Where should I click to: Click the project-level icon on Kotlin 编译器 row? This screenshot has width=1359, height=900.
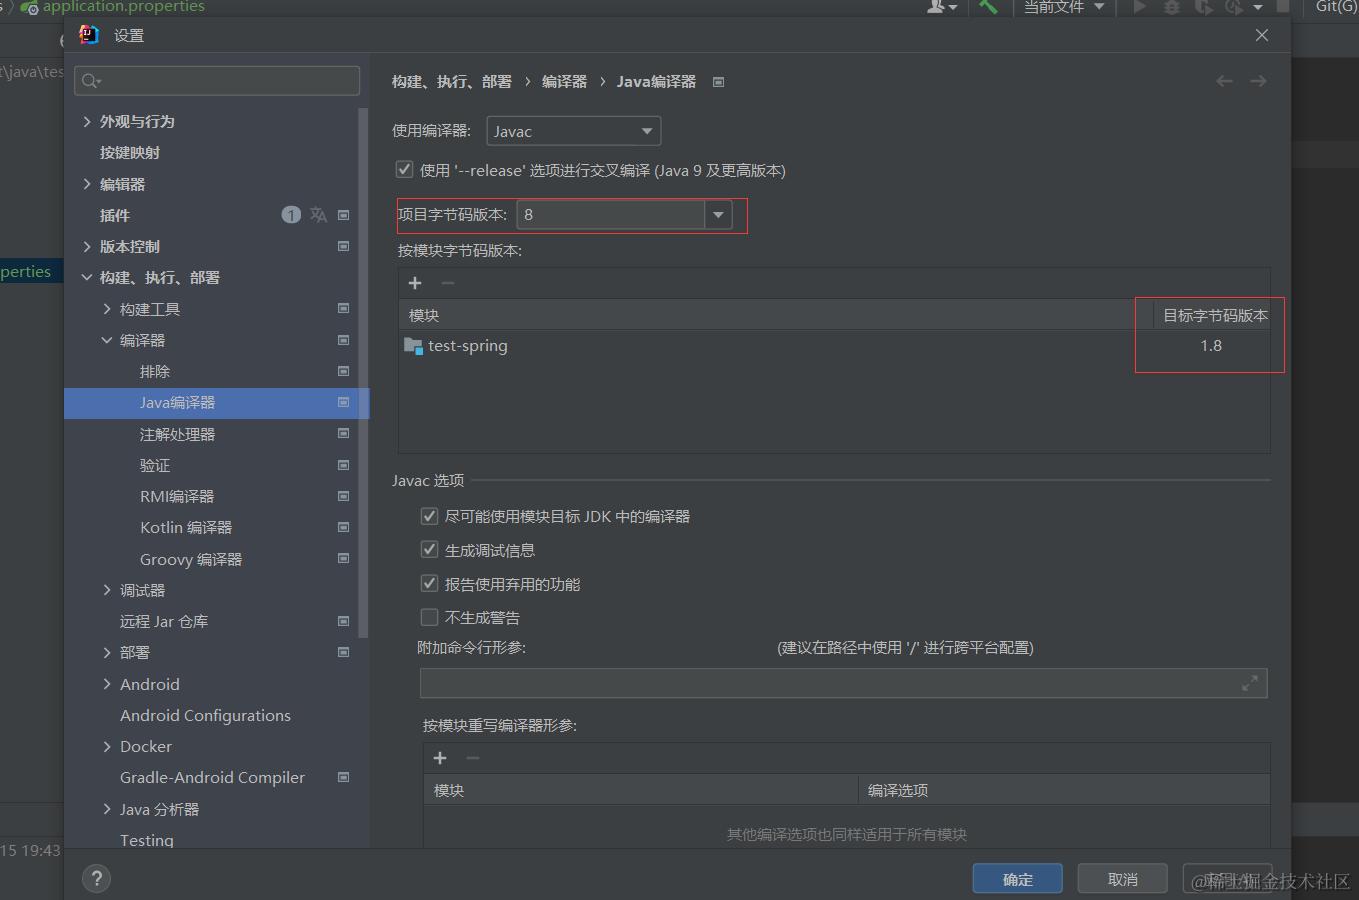(x=343, y=527)
